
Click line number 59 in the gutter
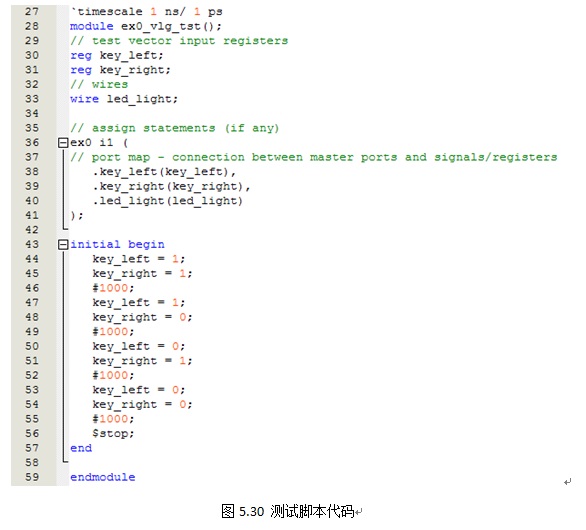32,477
